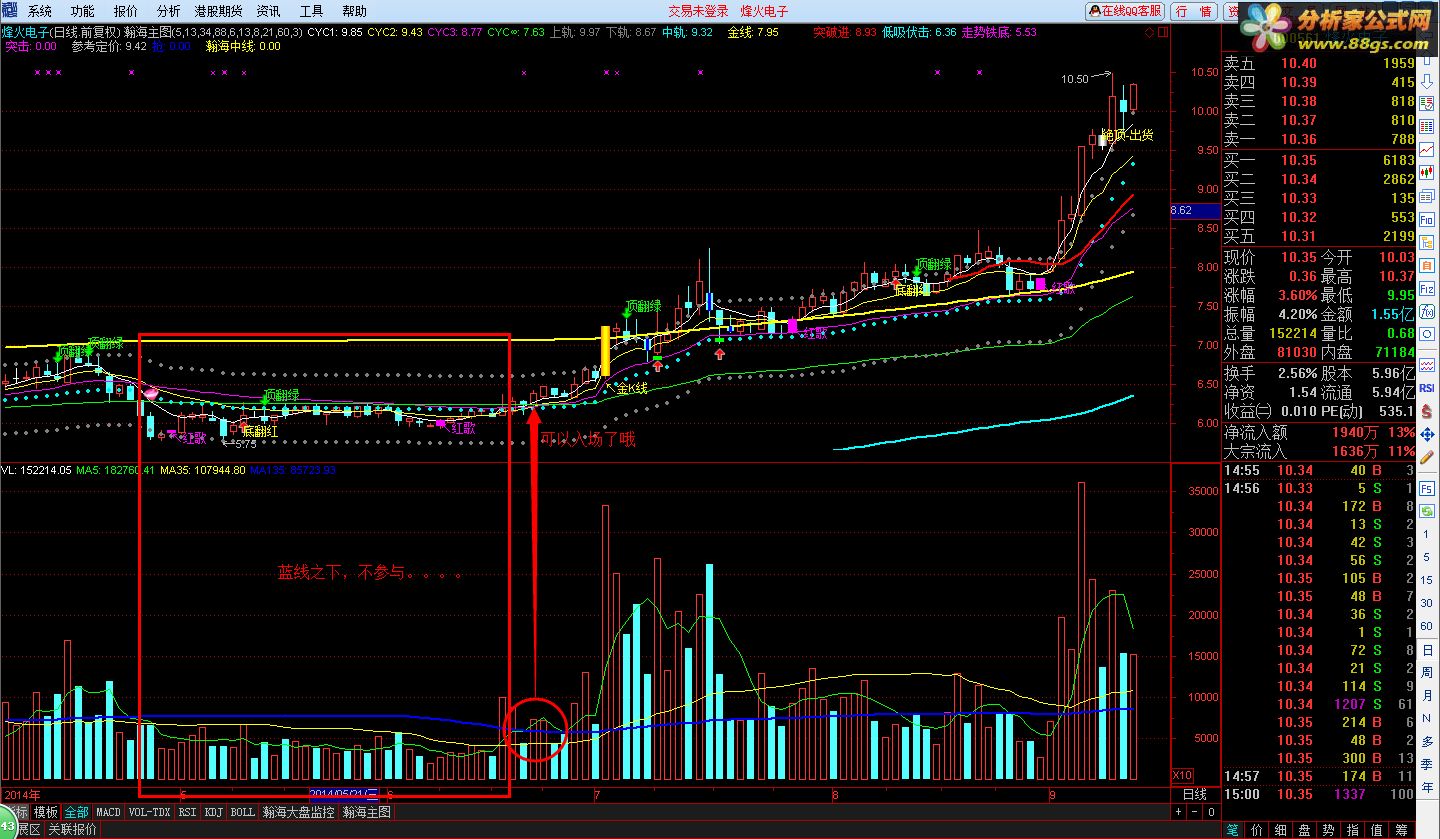Switch to quarterly 季 period in sidebar
The image size is (1440, 839).
point(1427,764)
